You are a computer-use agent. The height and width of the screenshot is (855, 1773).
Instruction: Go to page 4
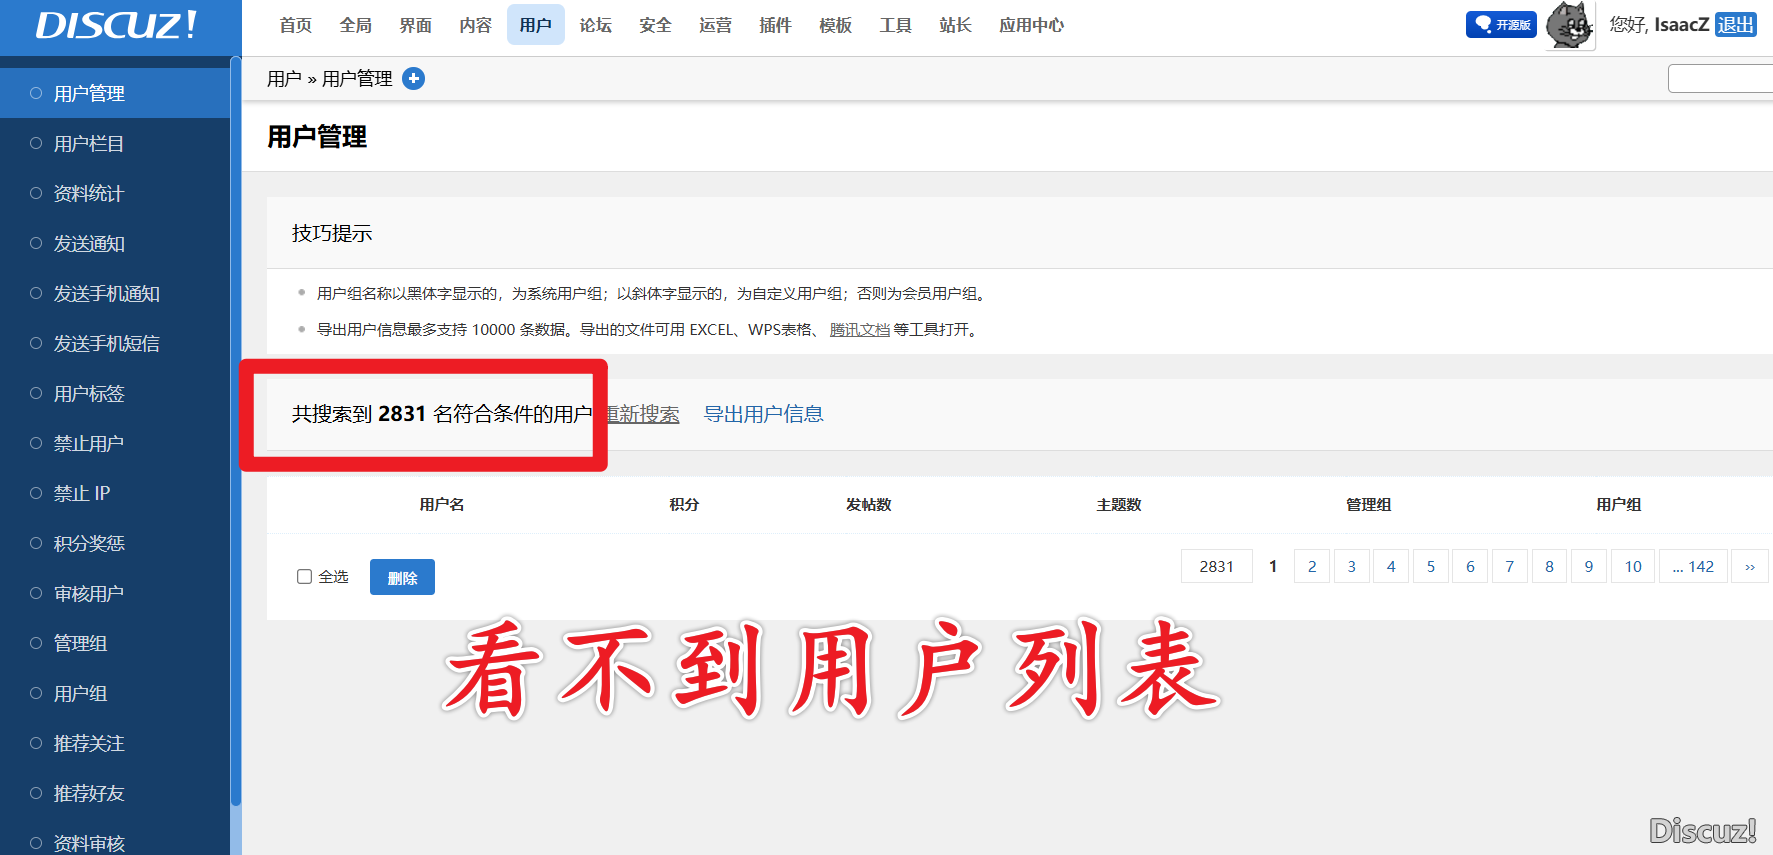(x=1391, y=566)
